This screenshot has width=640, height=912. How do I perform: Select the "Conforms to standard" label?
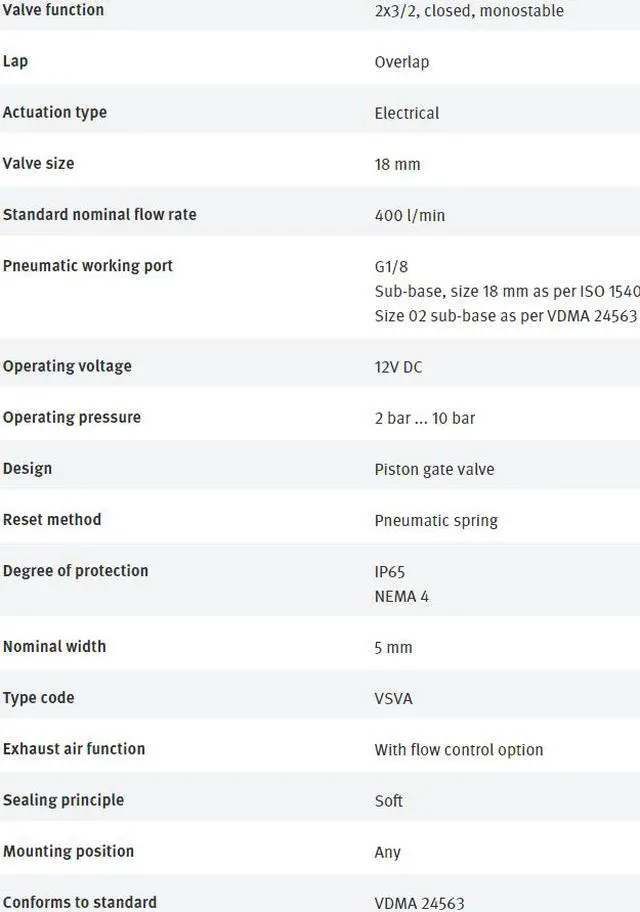click(x=80, y=902)
